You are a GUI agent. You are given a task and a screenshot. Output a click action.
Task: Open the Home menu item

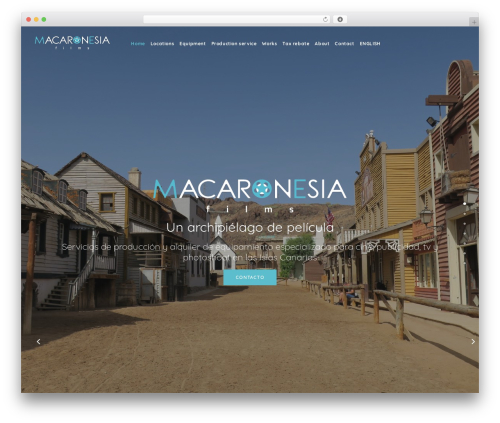pos(138,44)
